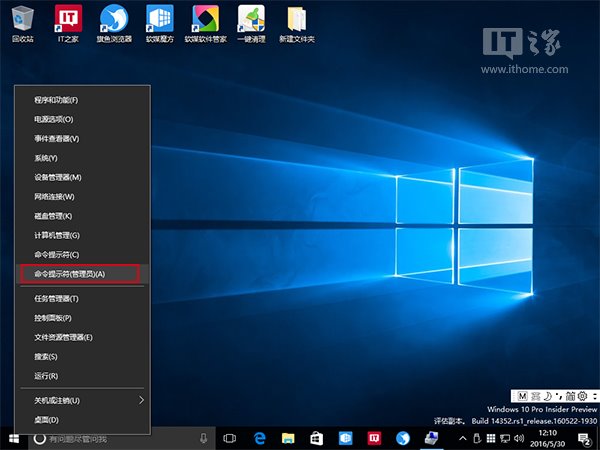Show hidden system tray icons chevron
Screen dimensions: 600x450
pyautogui.click(x=462, y=439)
